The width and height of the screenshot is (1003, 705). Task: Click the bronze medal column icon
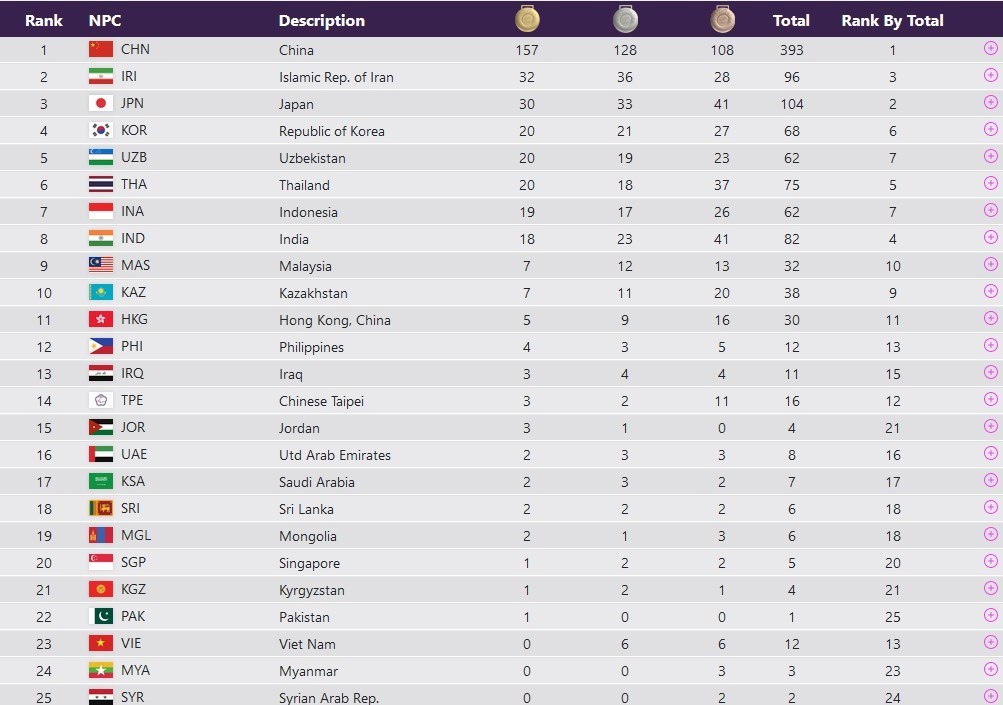722,19
